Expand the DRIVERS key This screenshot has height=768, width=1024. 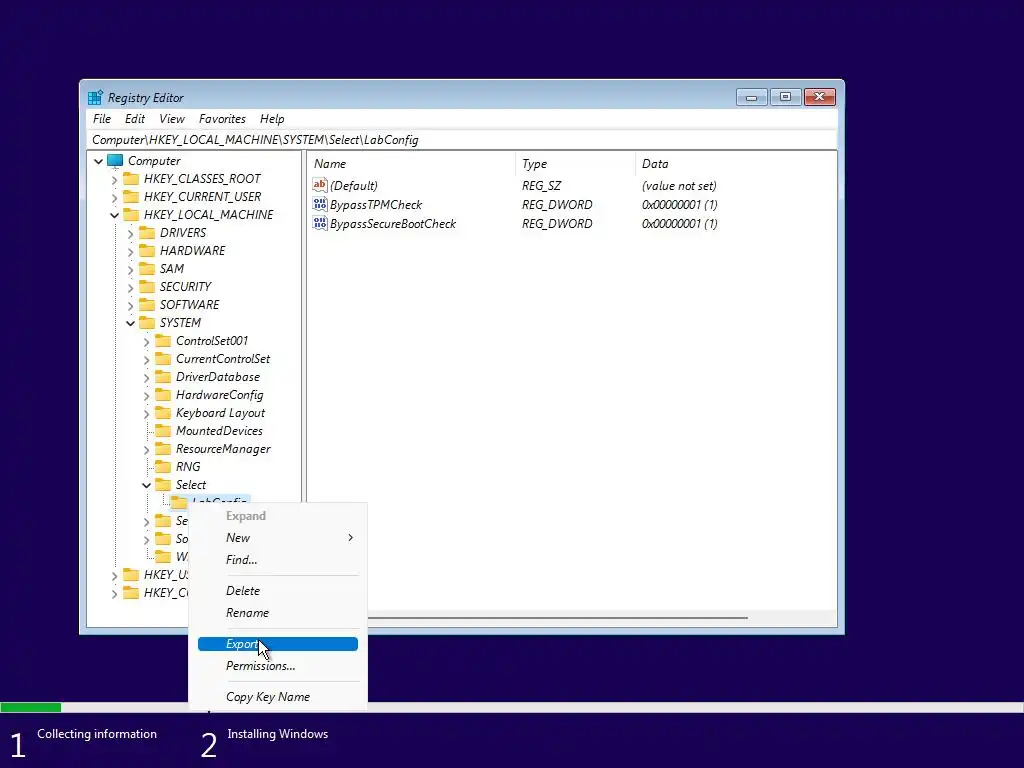(x=131, y=233)
